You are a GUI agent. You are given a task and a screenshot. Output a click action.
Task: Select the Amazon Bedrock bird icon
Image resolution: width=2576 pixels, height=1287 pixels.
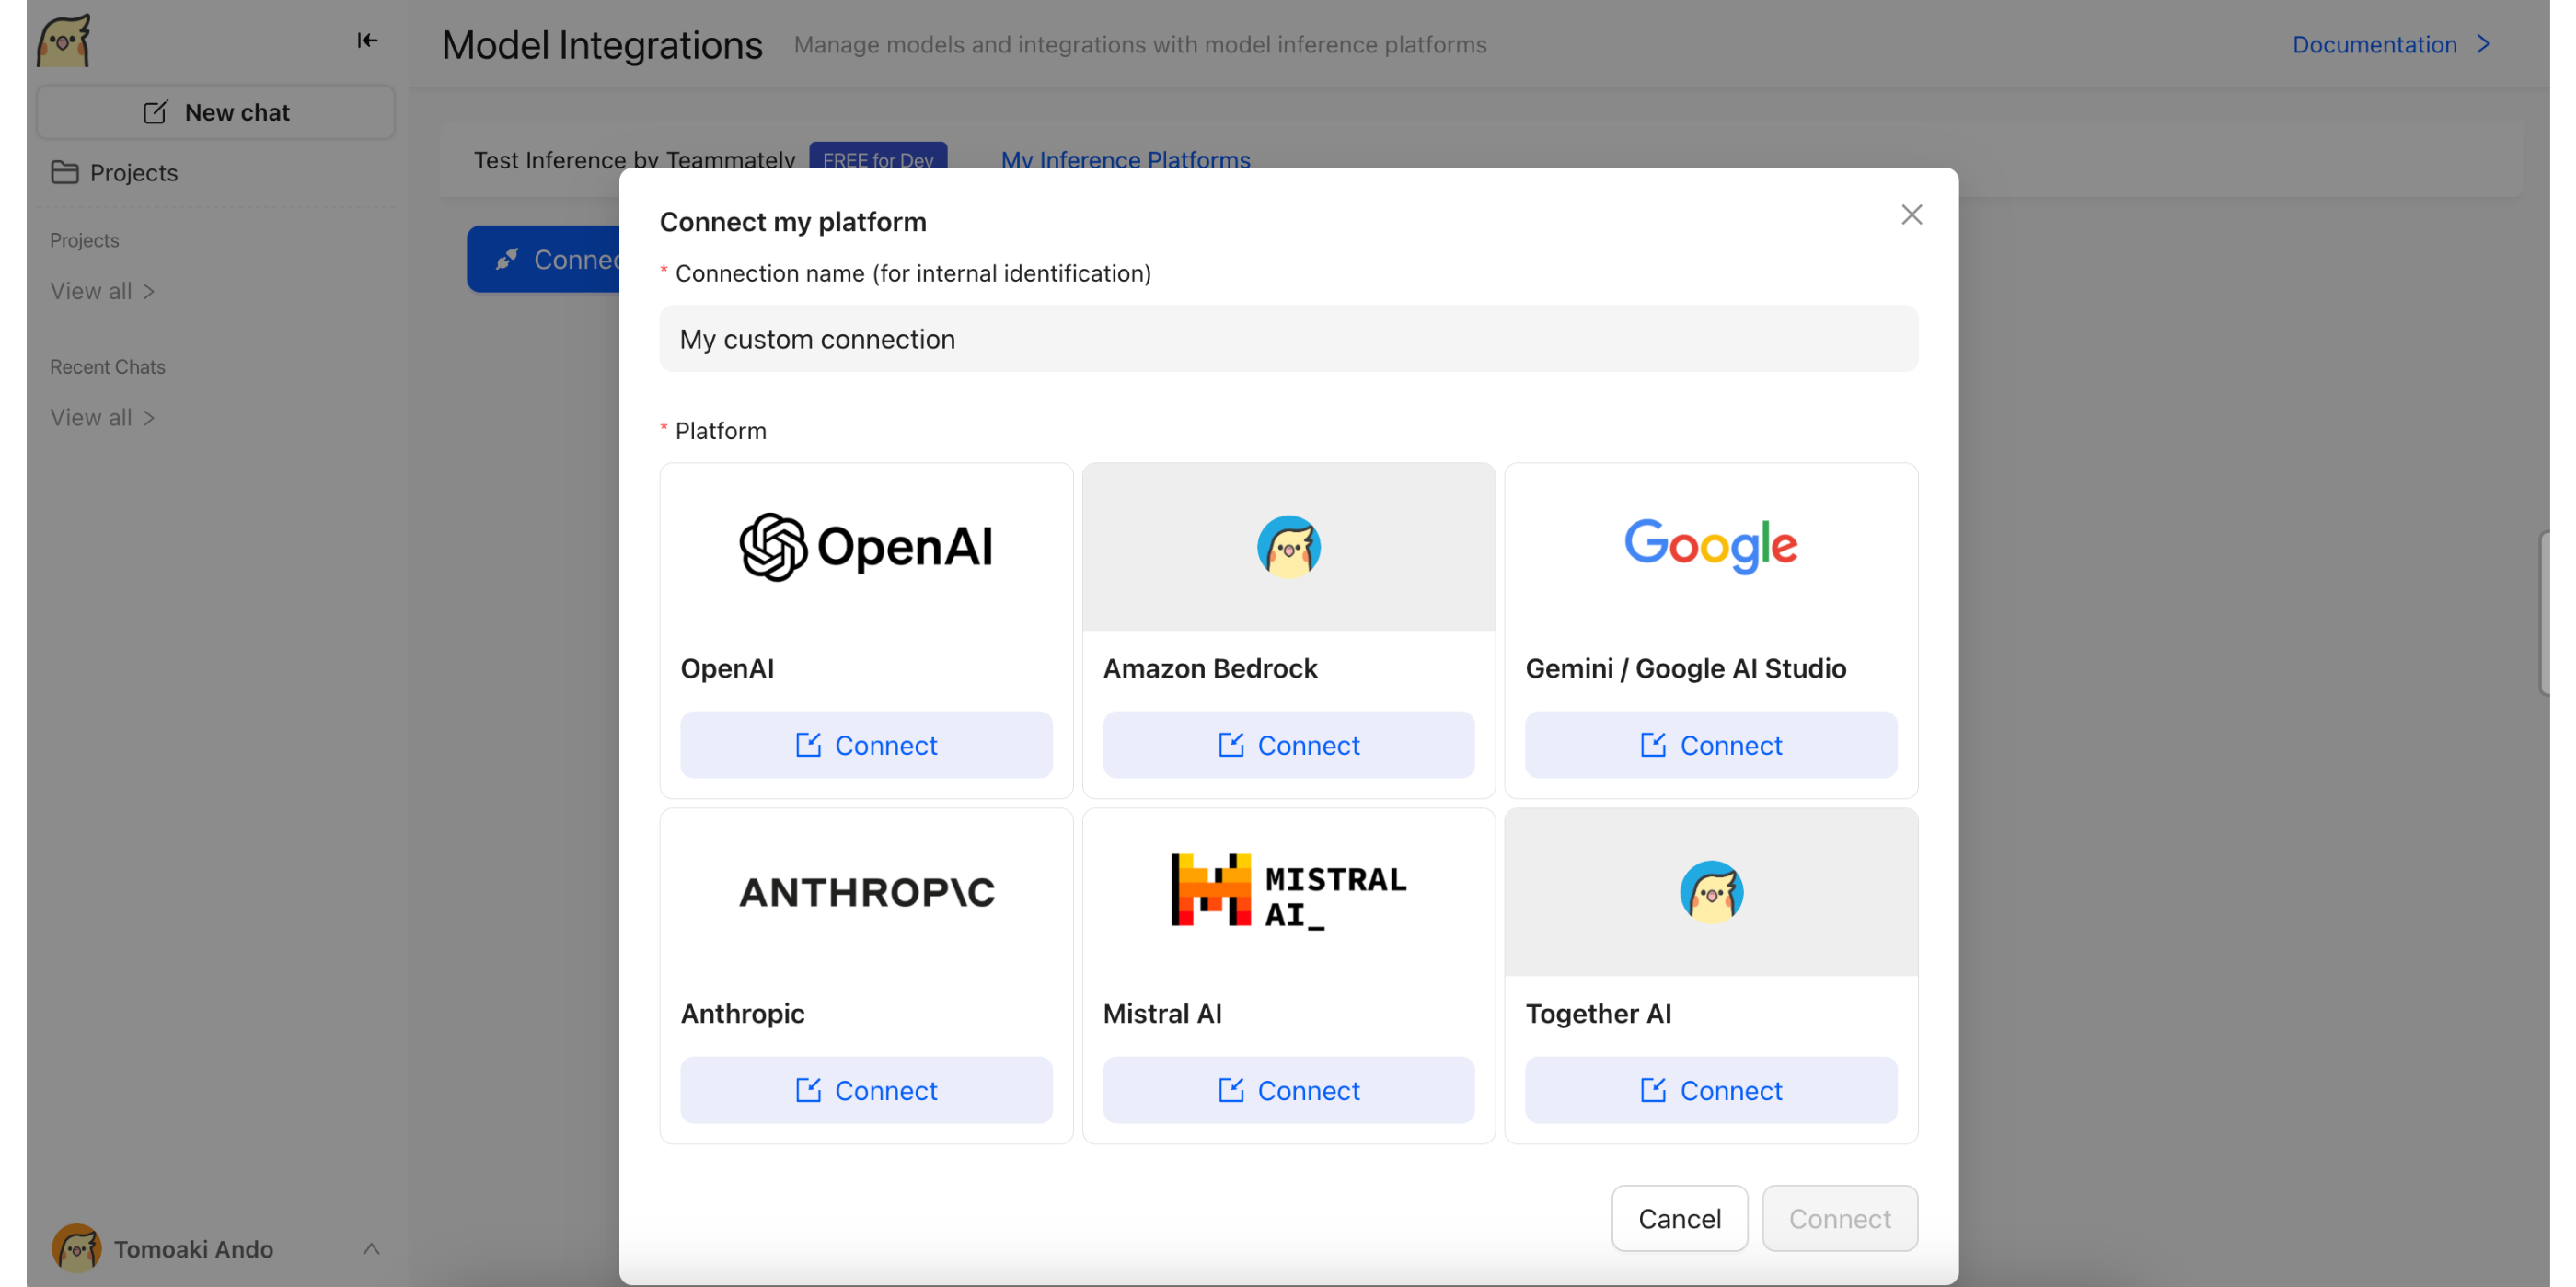(x=1288, y=547)
